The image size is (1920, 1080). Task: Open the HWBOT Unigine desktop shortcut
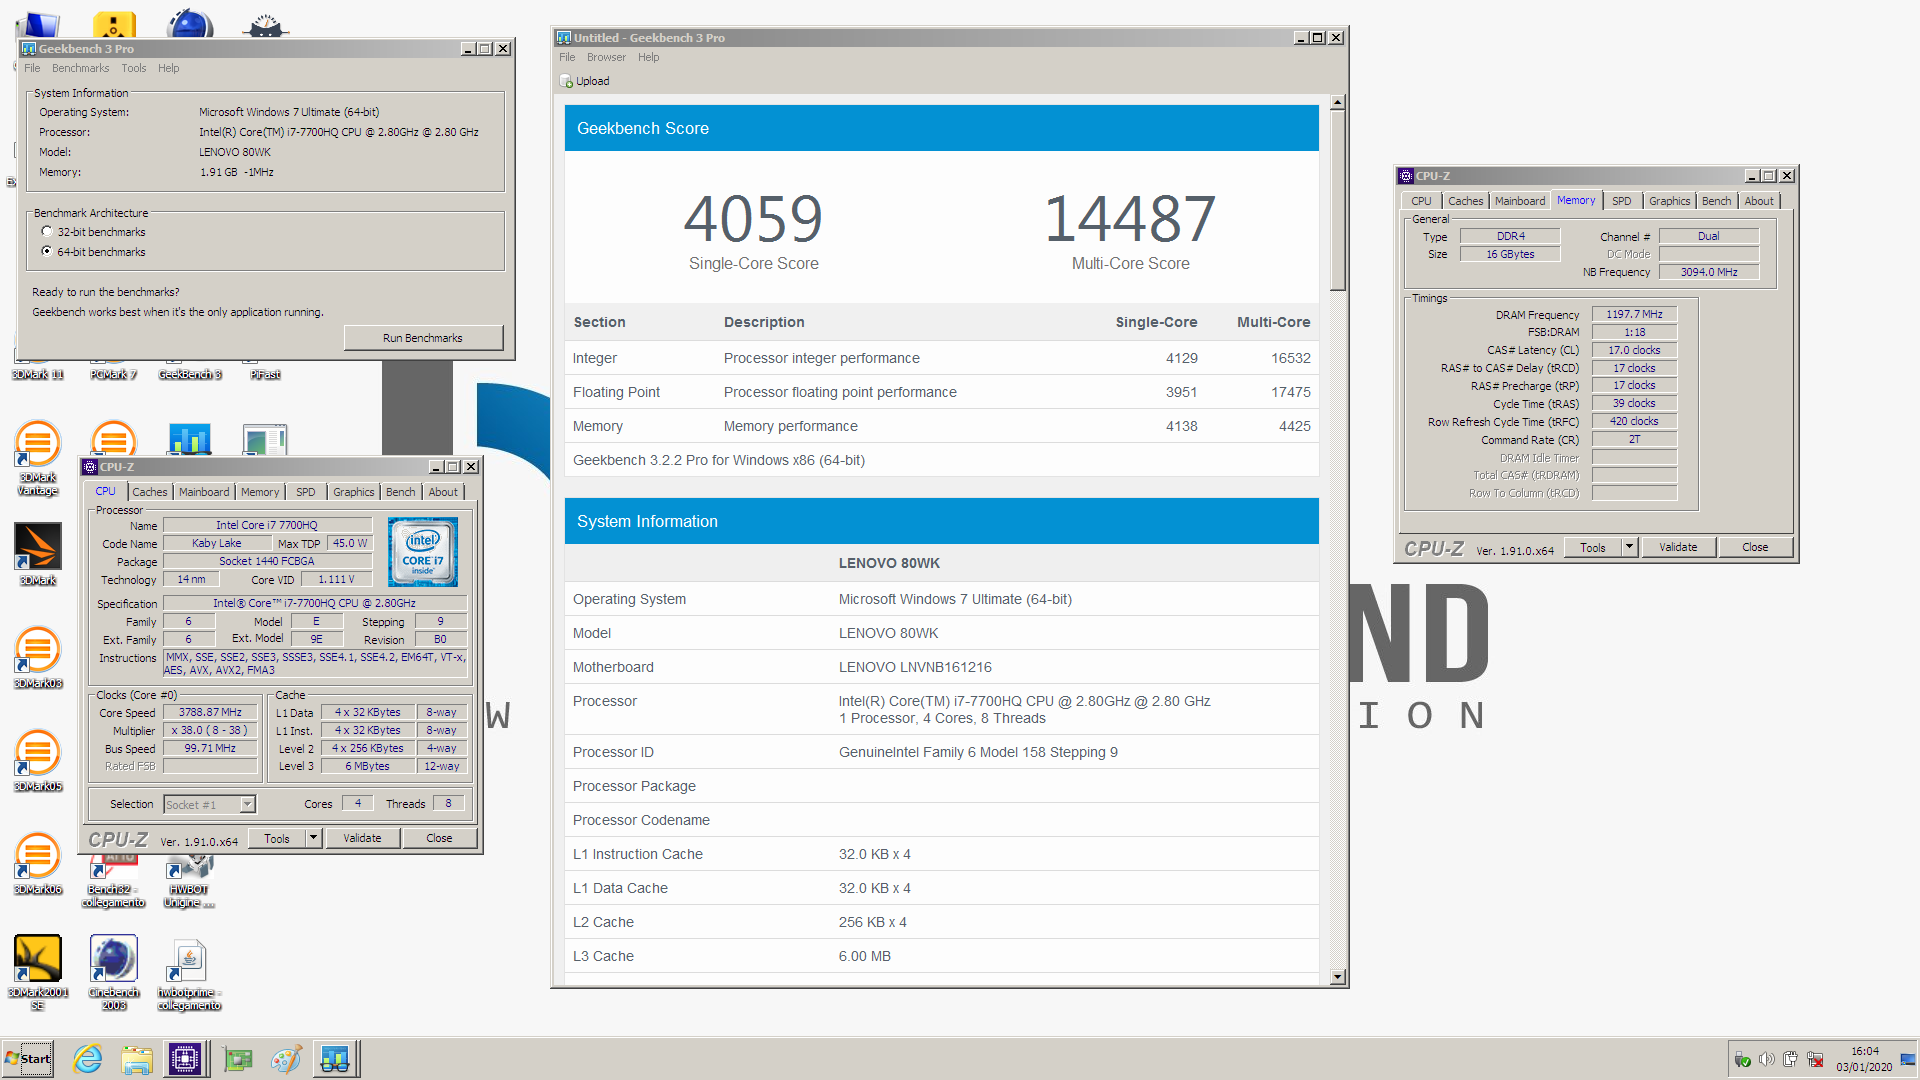[189, 882]
